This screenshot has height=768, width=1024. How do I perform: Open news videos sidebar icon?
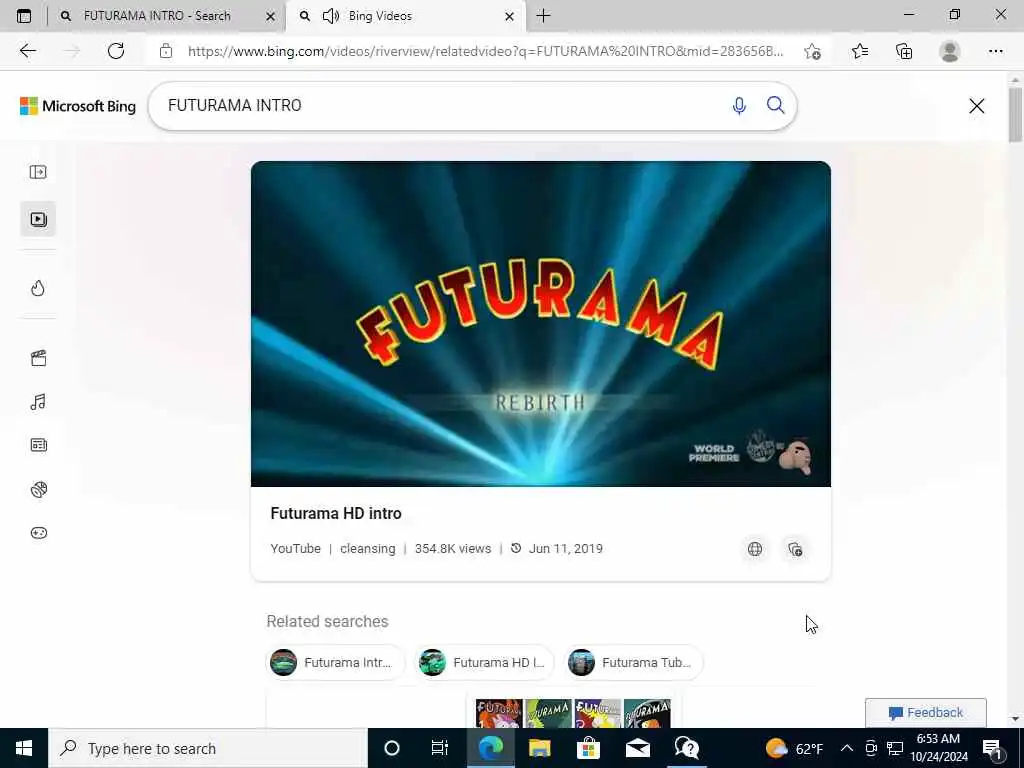[x=38, y=445]
